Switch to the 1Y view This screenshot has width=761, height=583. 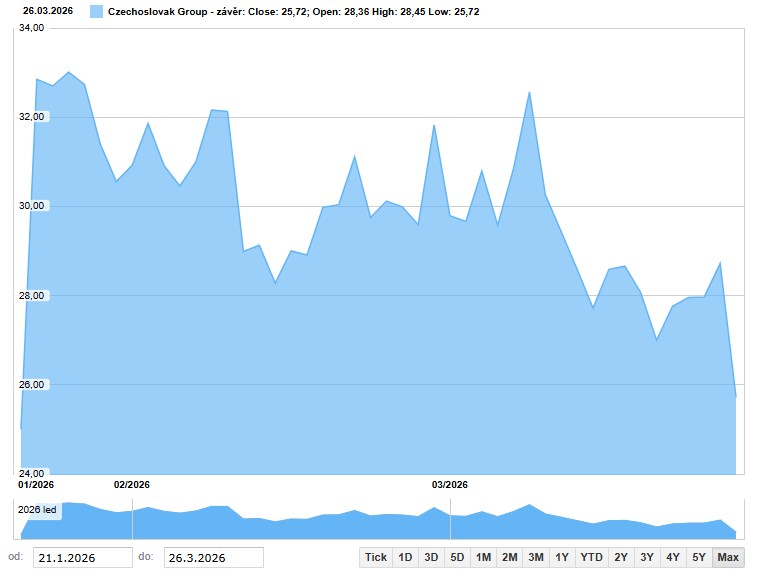(561, 557)
